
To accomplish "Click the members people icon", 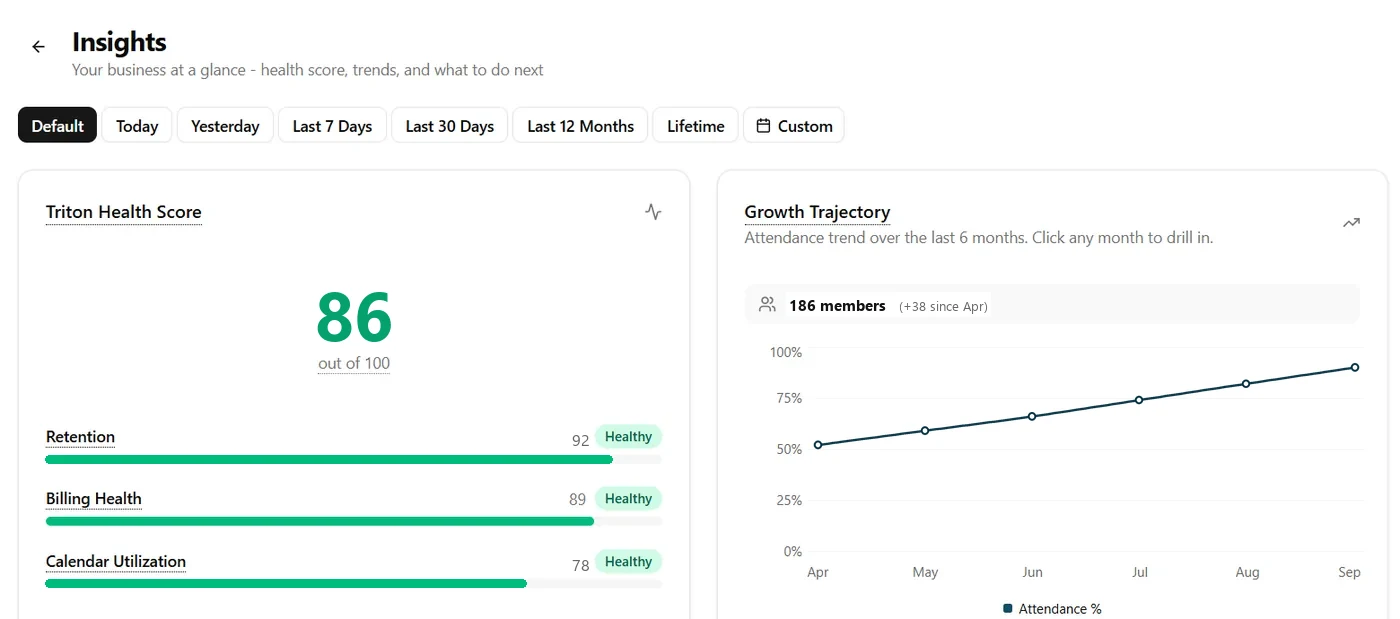I will [x=767, y=305].
